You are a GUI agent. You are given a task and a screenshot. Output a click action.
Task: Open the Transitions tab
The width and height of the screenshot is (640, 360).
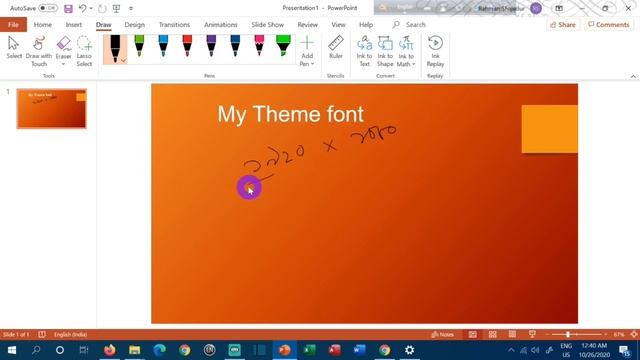tap(174, 25)
